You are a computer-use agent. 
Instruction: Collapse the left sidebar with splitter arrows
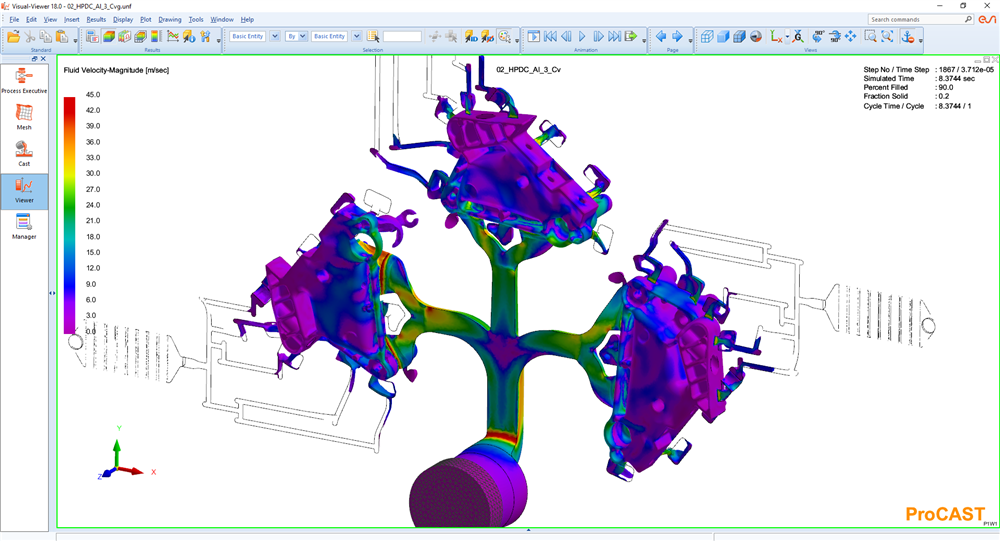pos(52,293)
